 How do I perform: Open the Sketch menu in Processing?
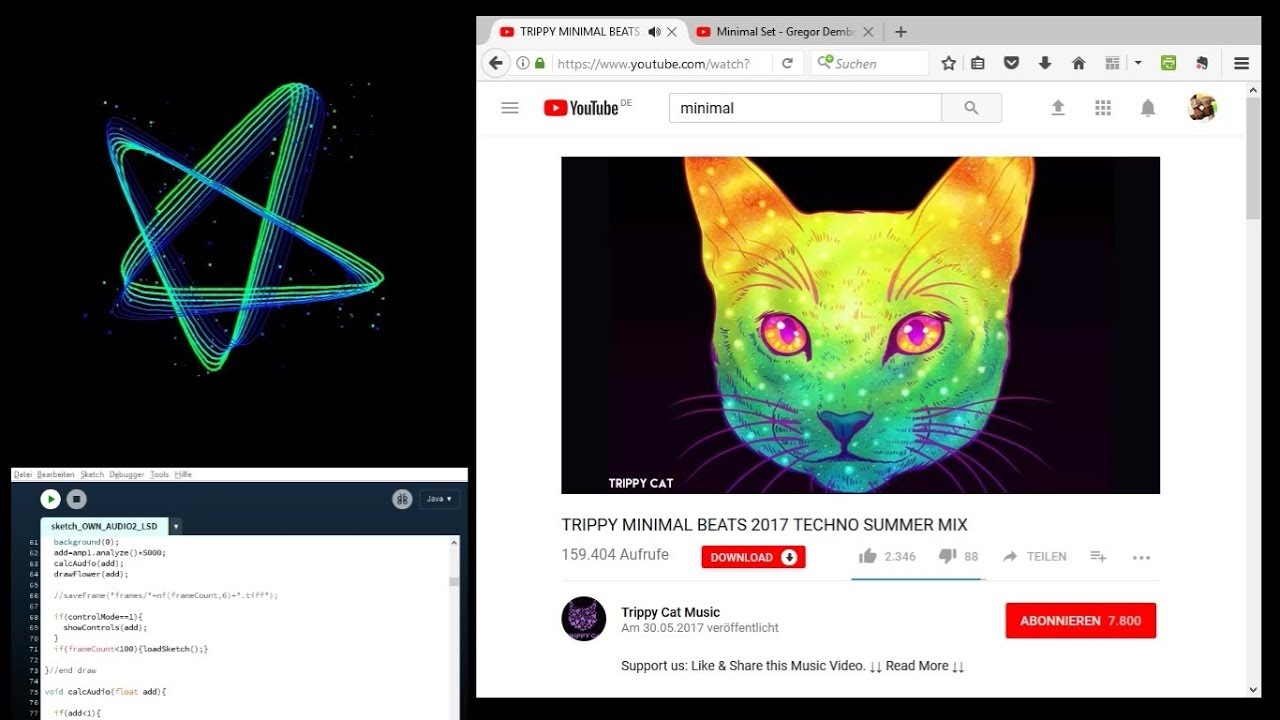[92, 474]
